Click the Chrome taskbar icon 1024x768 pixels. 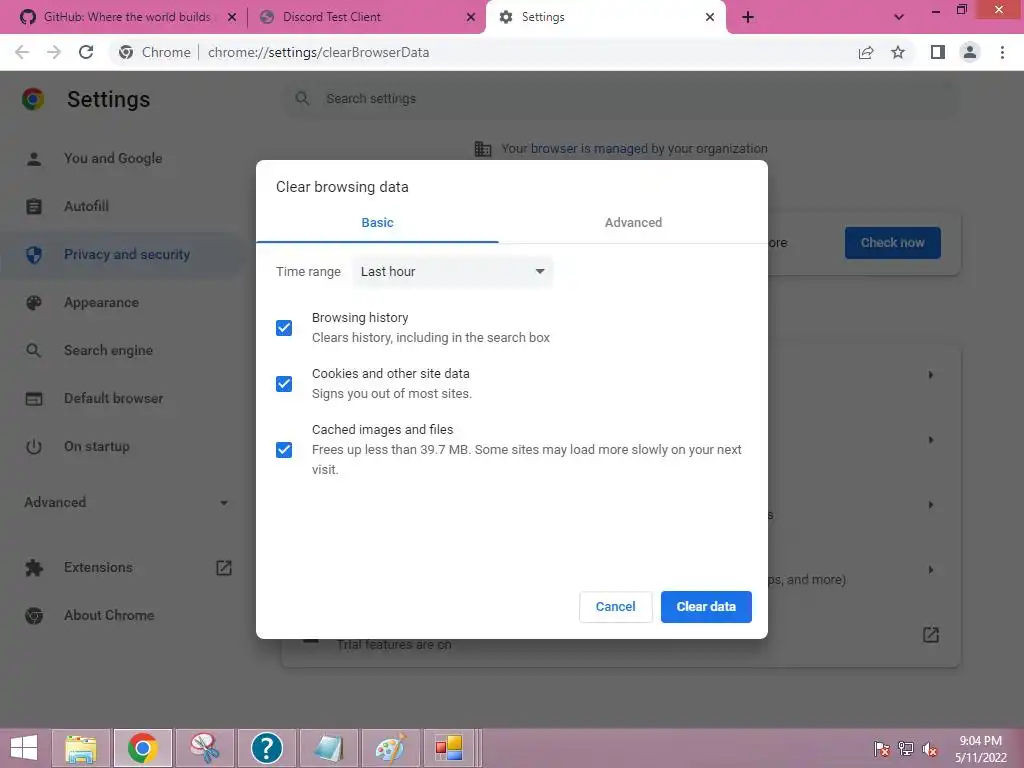142,748
